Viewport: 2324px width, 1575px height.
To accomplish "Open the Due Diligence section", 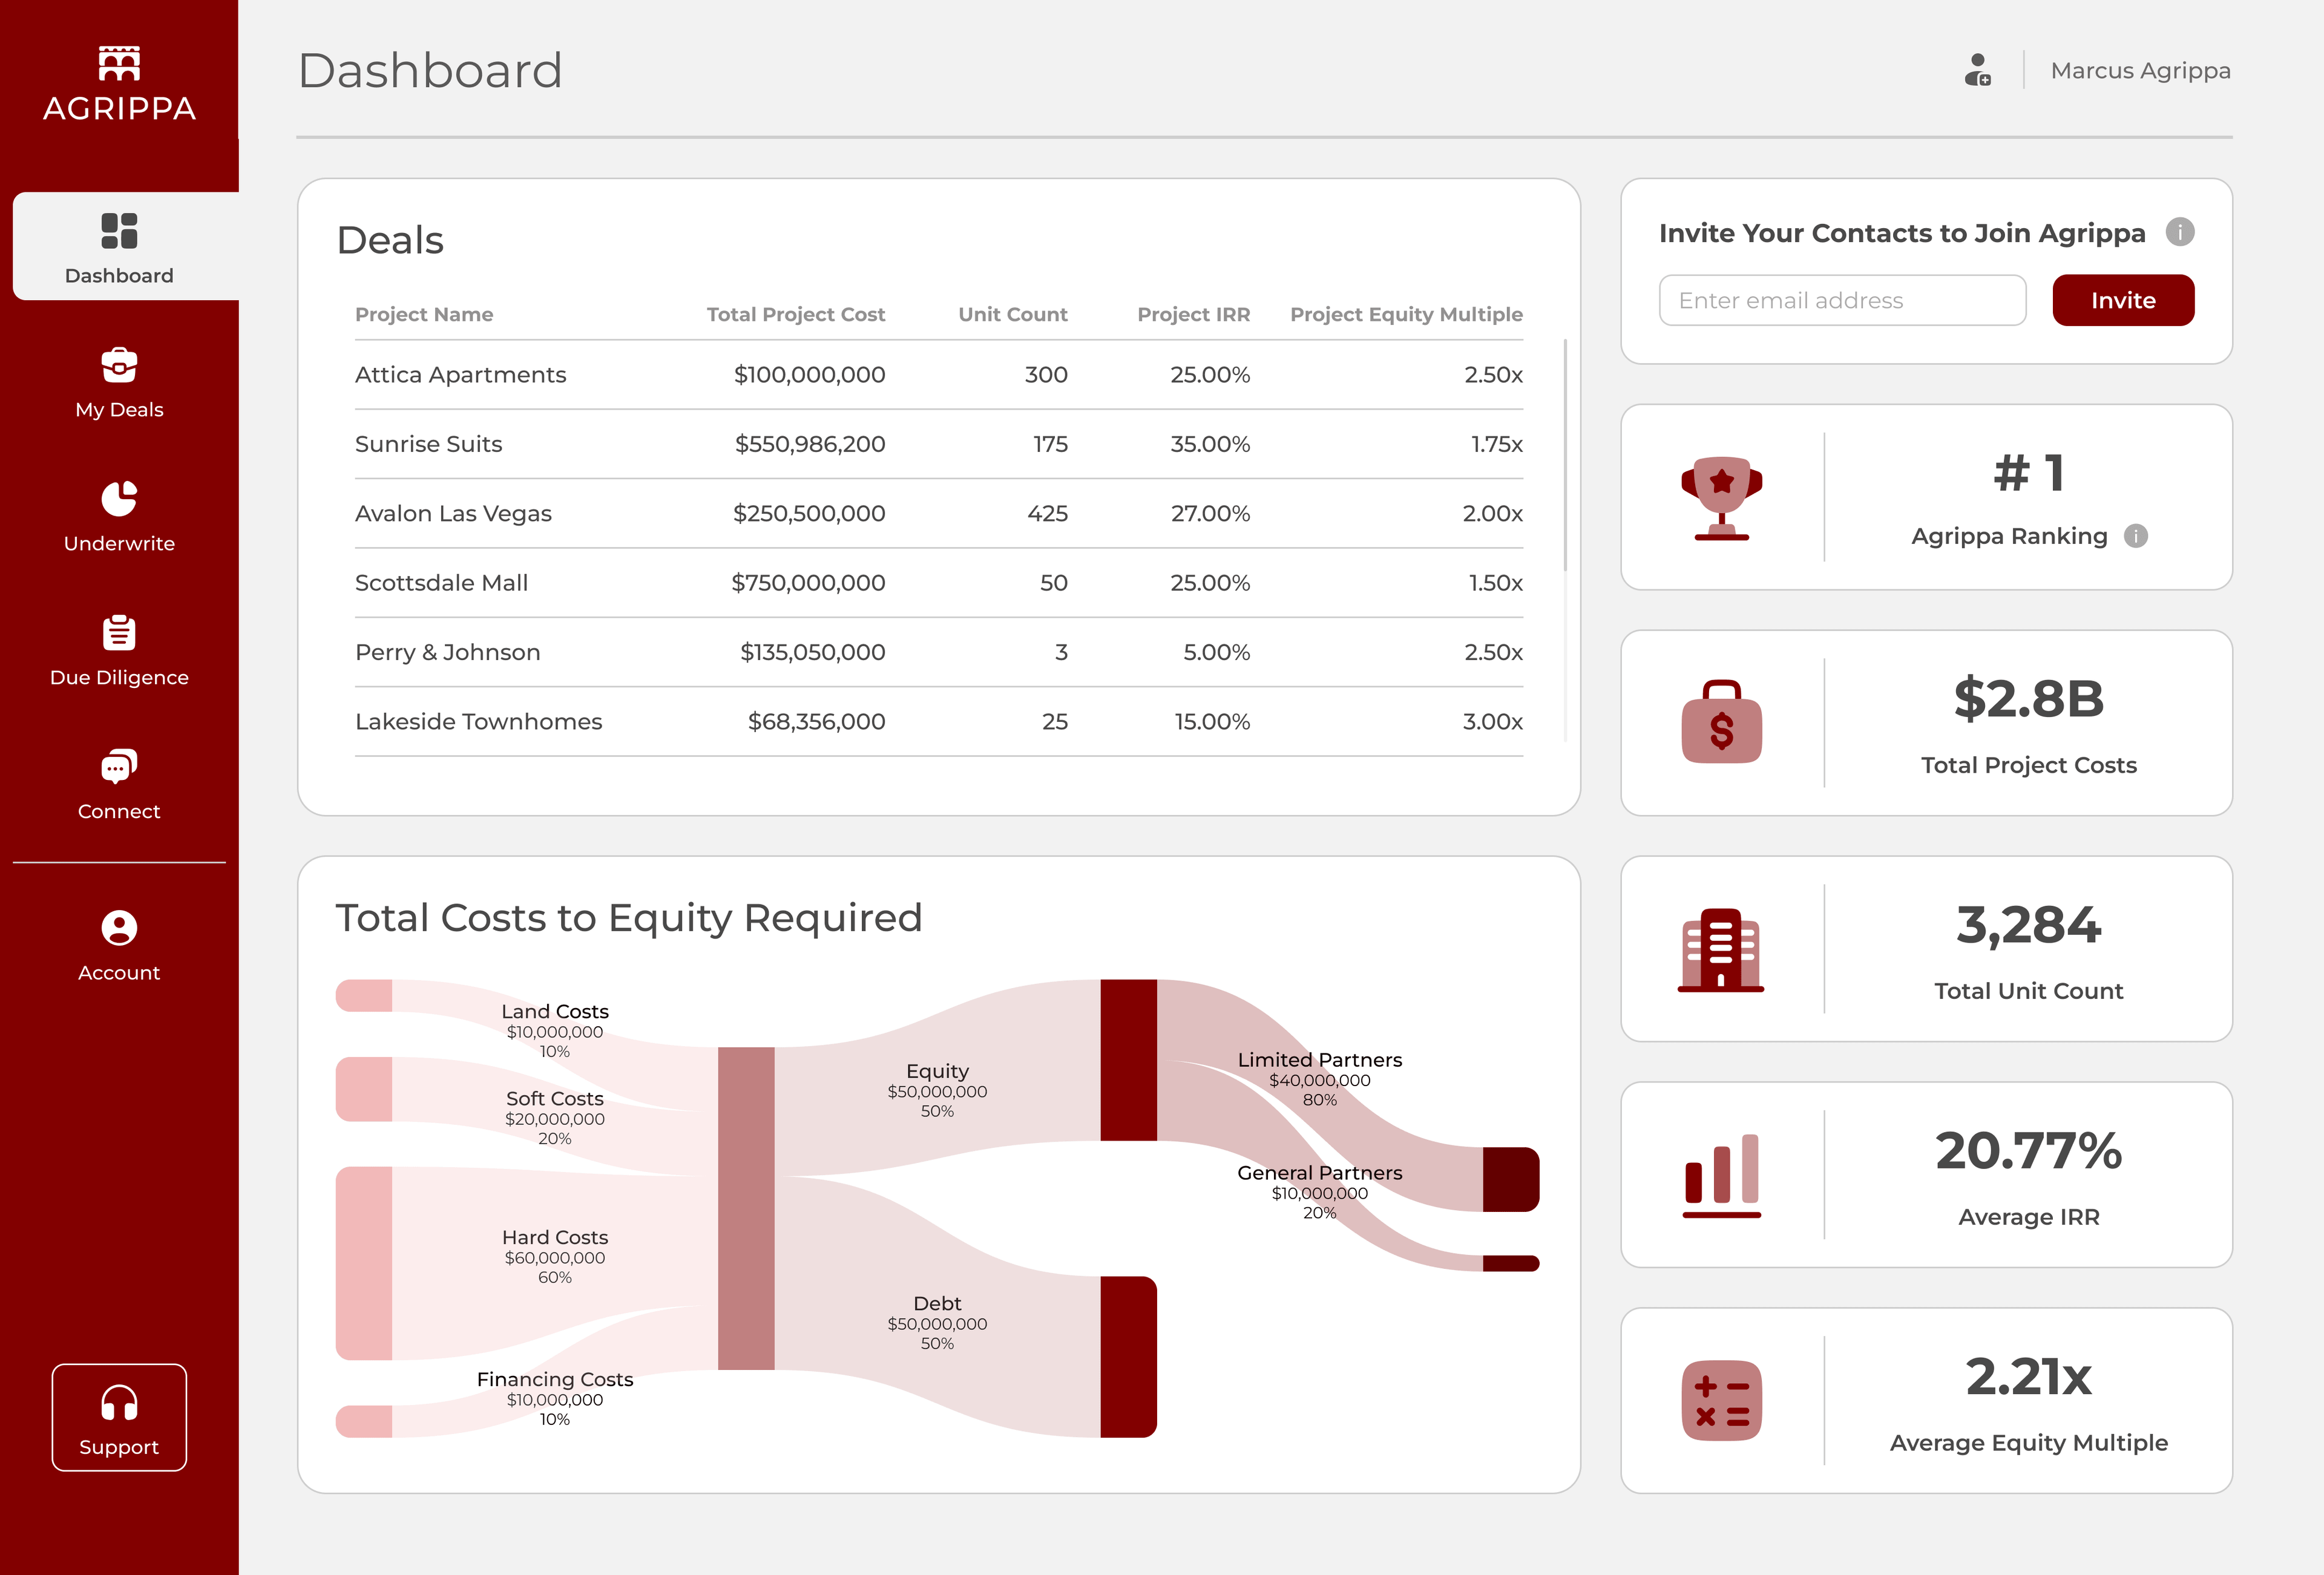I will [x=119, y=651].
